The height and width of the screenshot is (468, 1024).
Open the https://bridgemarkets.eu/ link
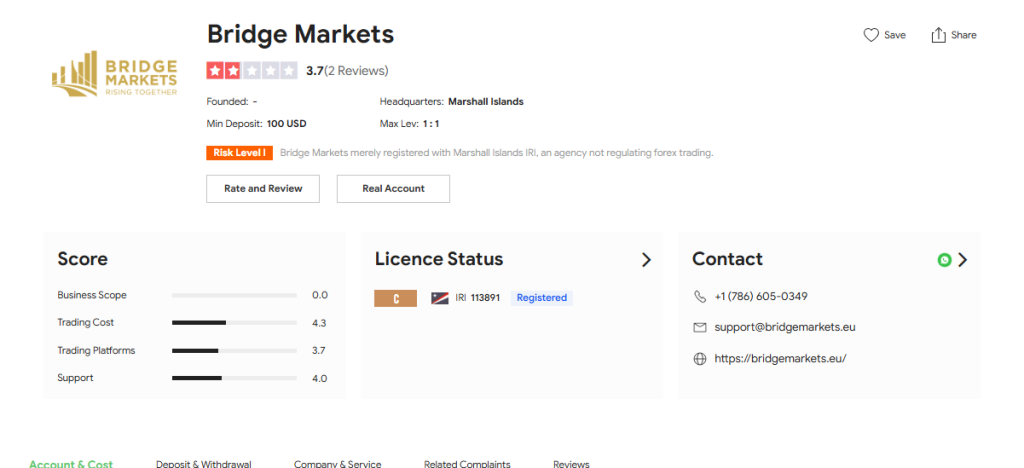point(780,358)
